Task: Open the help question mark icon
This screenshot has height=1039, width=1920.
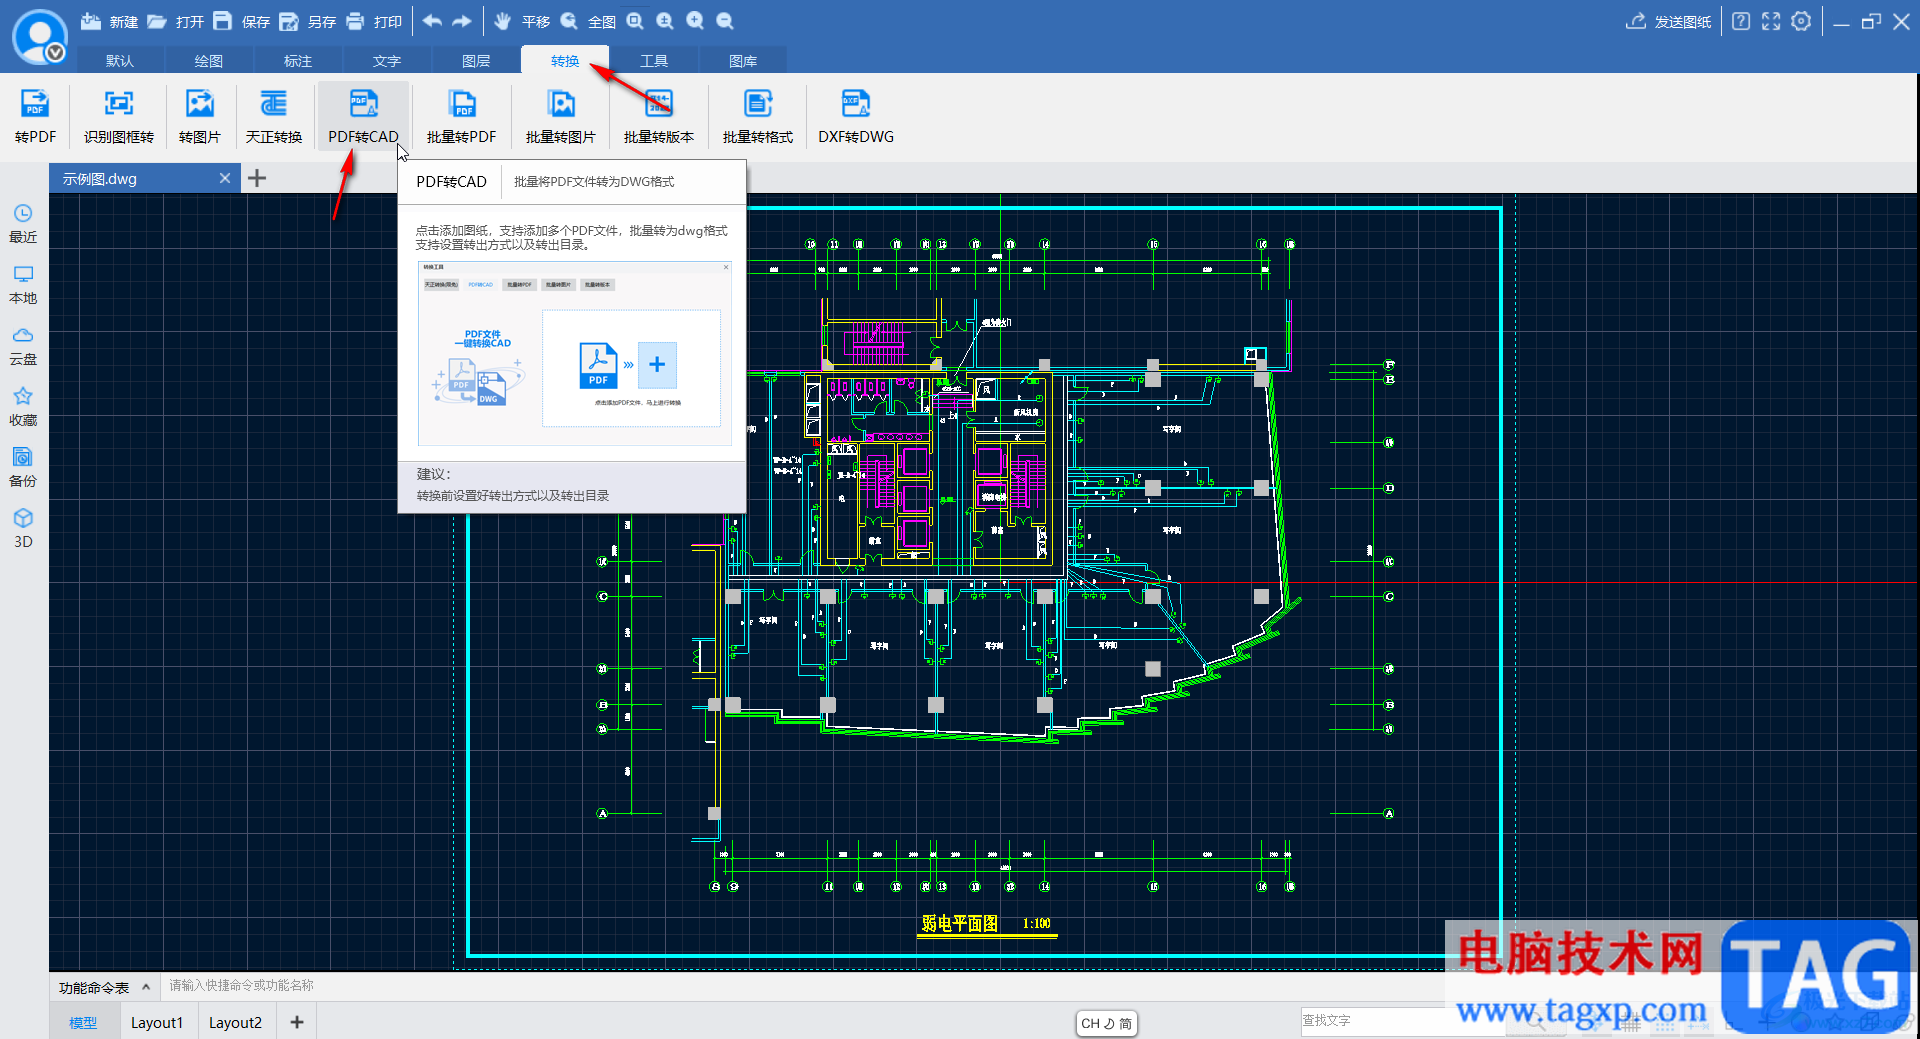Action: point(1741,21)
